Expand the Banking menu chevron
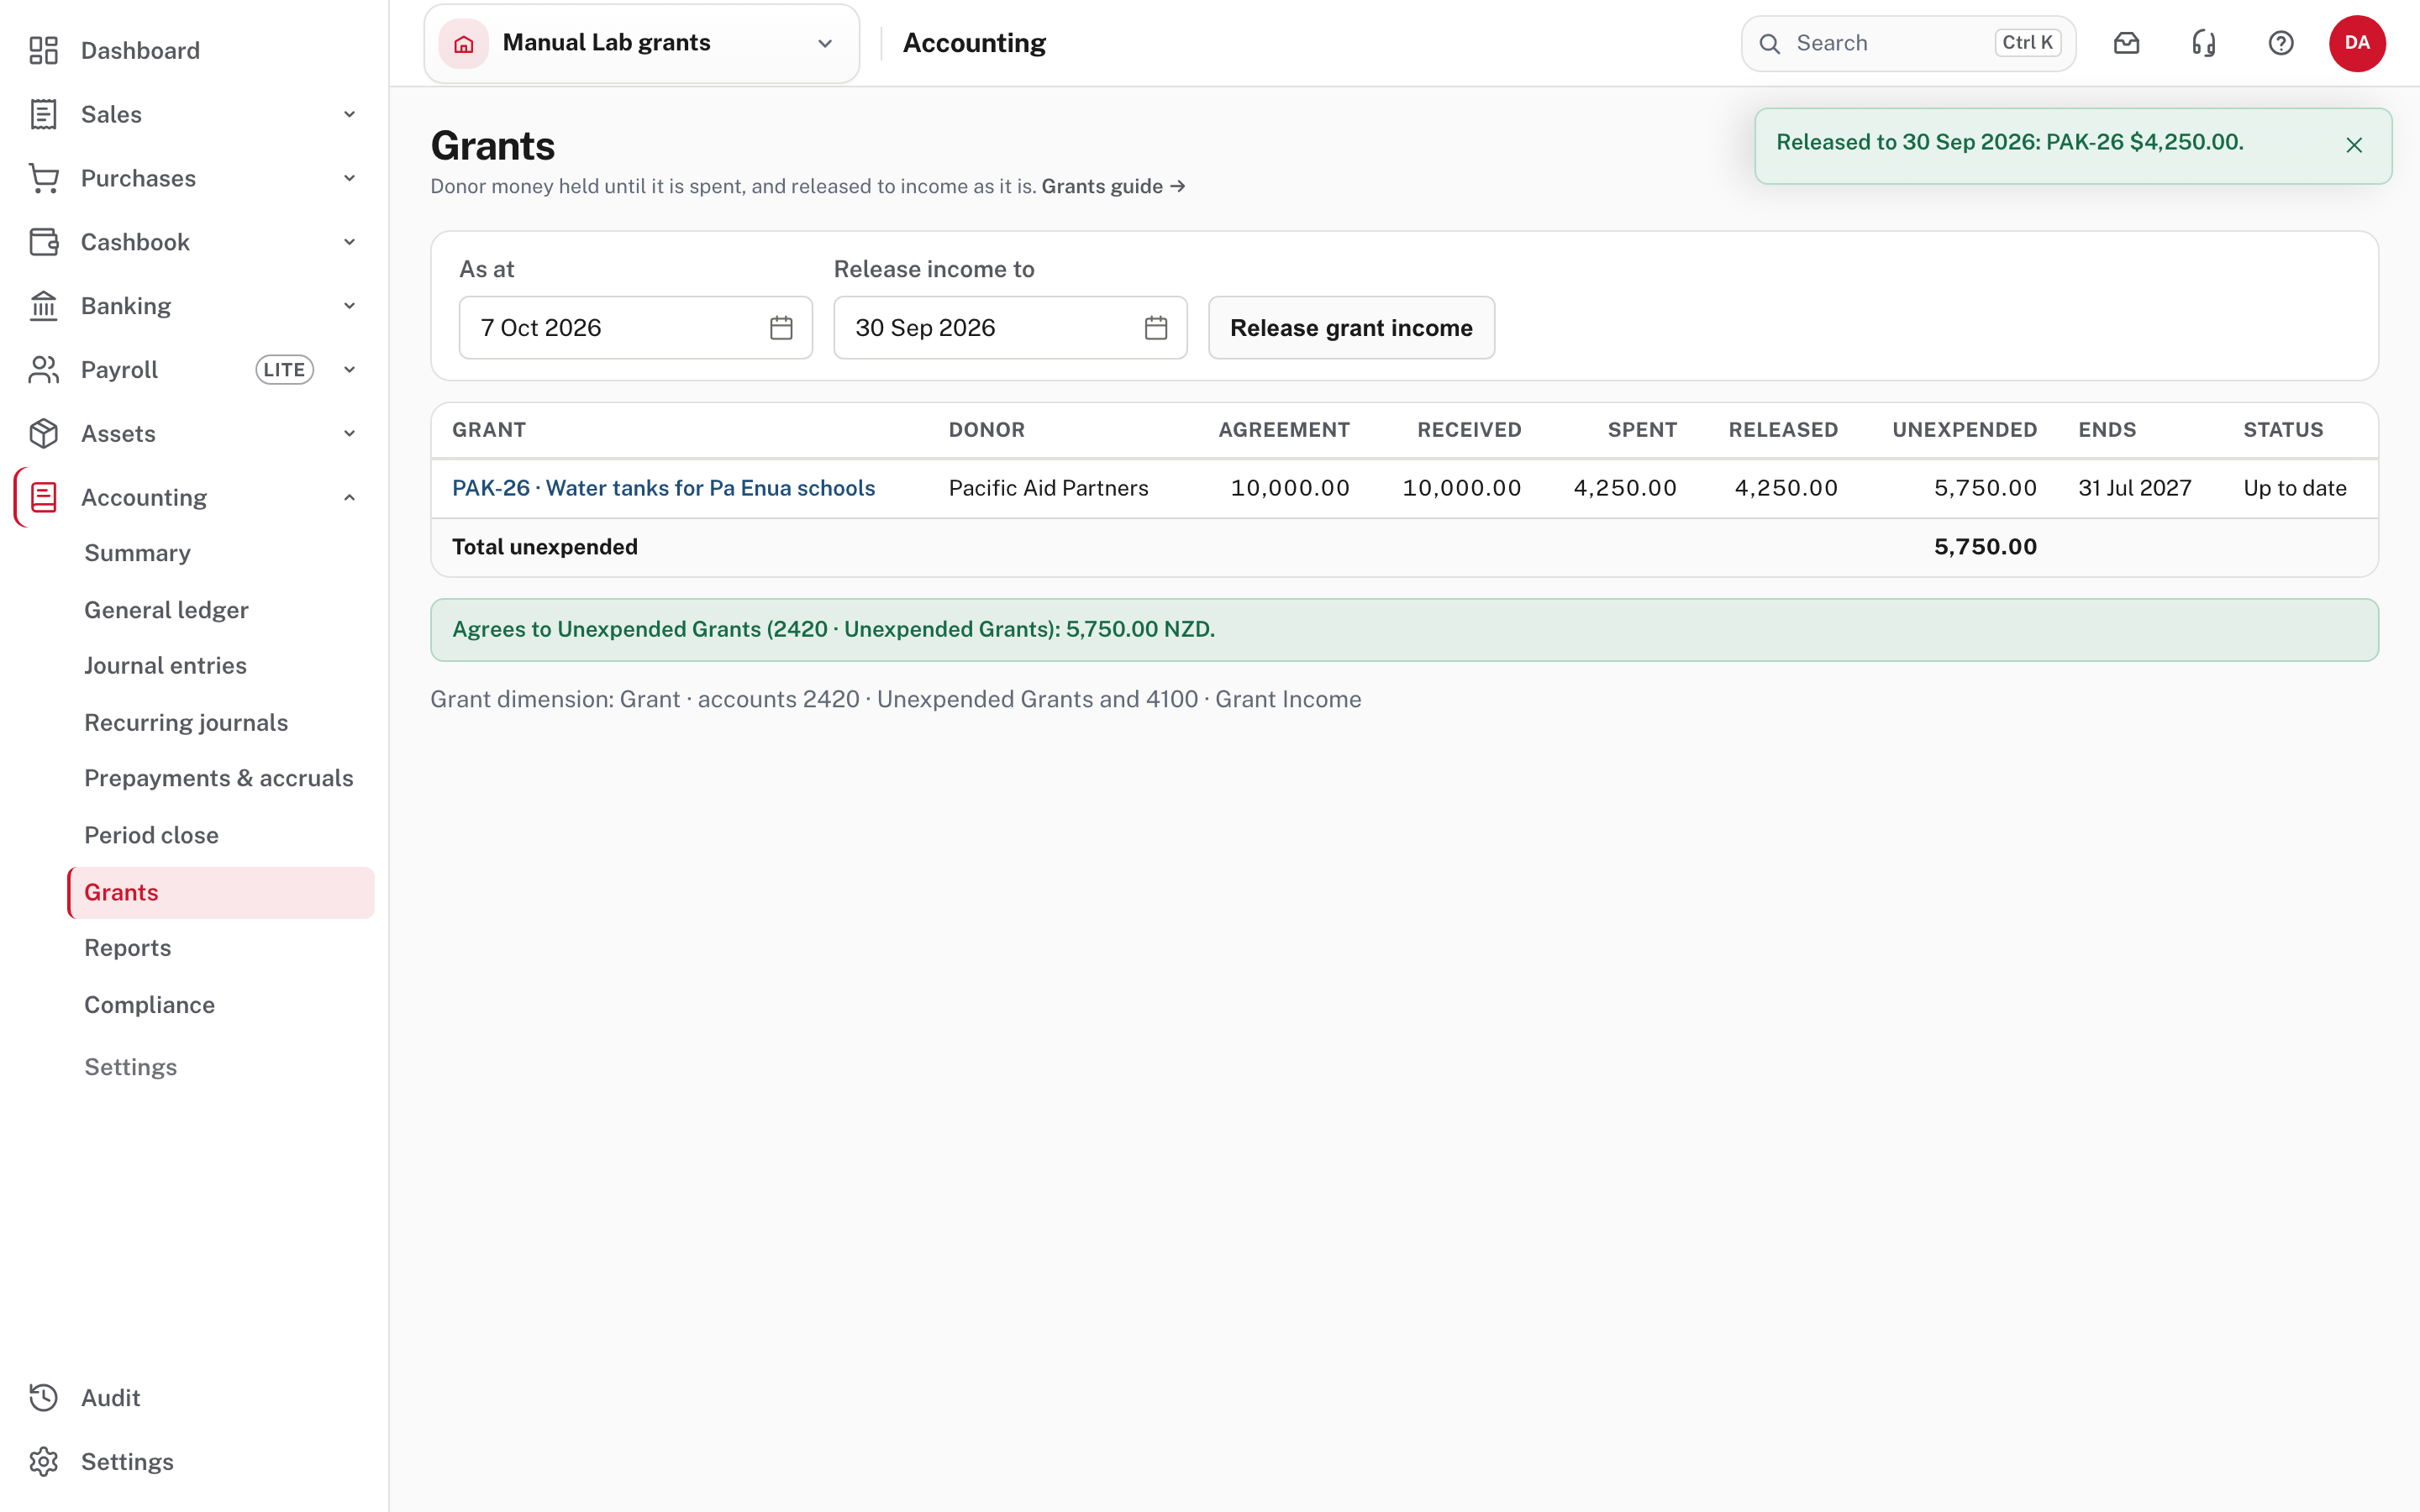The width and height of the screenshot is (2420, 1512). (x=349, y=306)
